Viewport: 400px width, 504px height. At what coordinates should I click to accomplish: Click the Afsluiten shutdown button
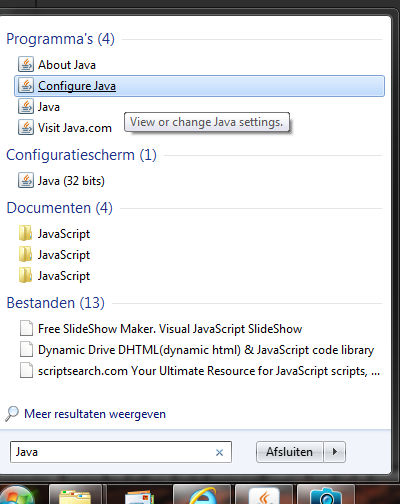click(x=289, y=452)
